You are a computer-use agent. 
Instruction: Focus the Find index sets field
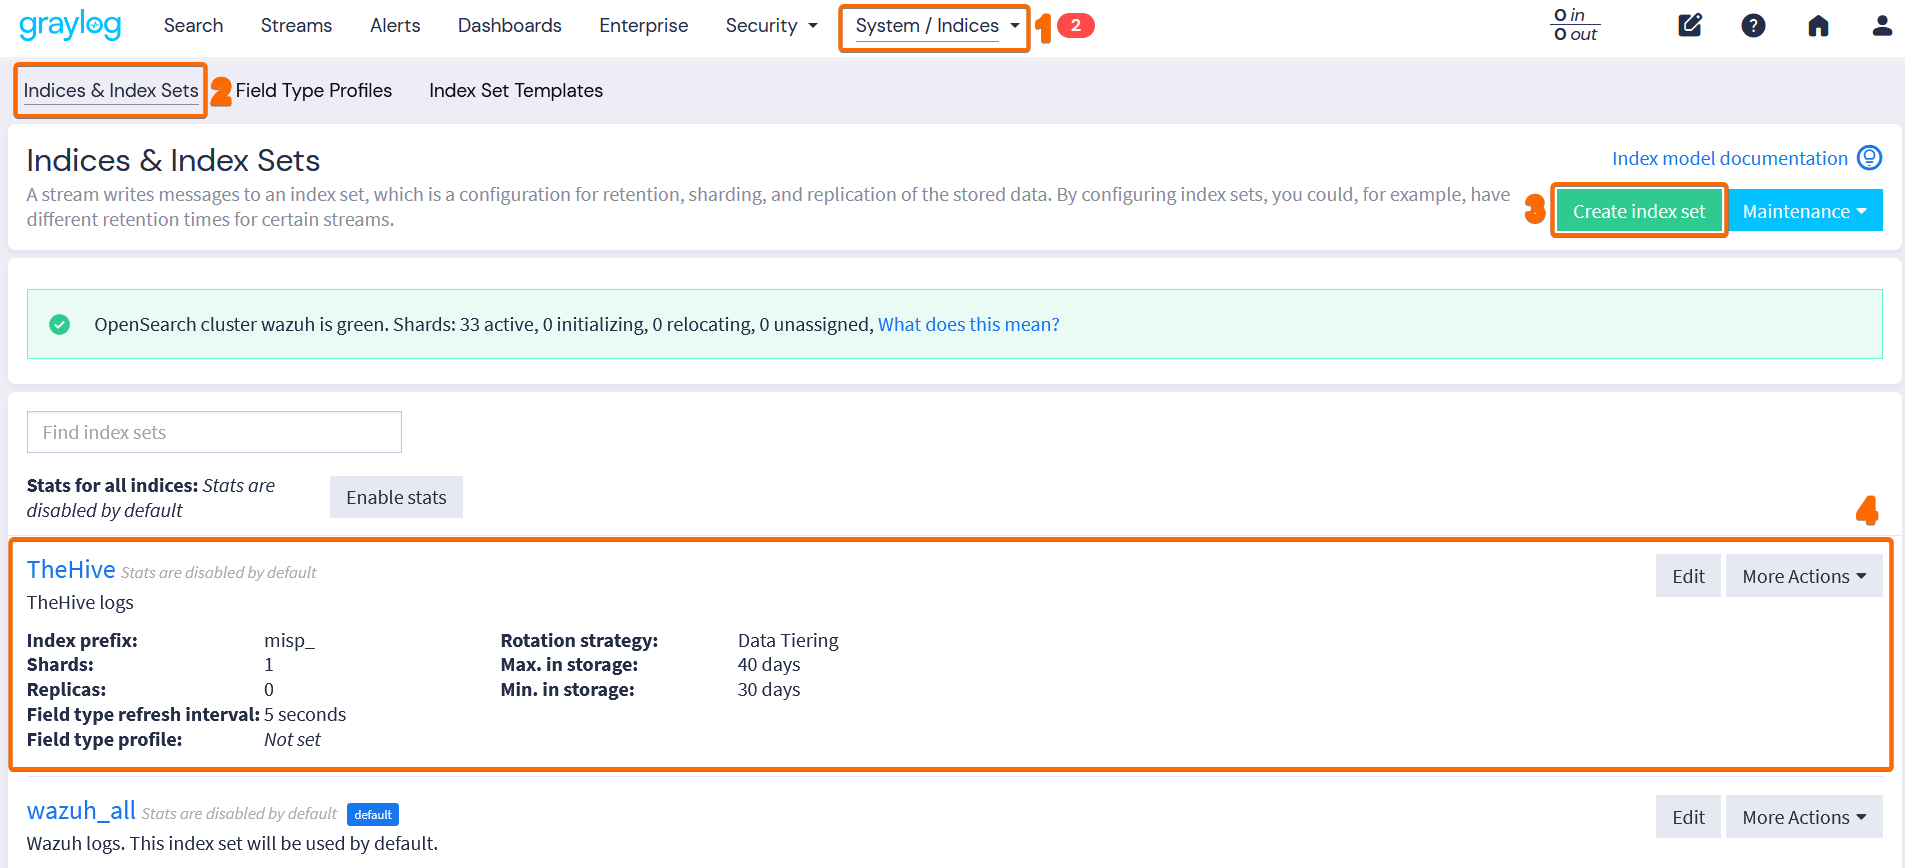[x=214, y=432]
